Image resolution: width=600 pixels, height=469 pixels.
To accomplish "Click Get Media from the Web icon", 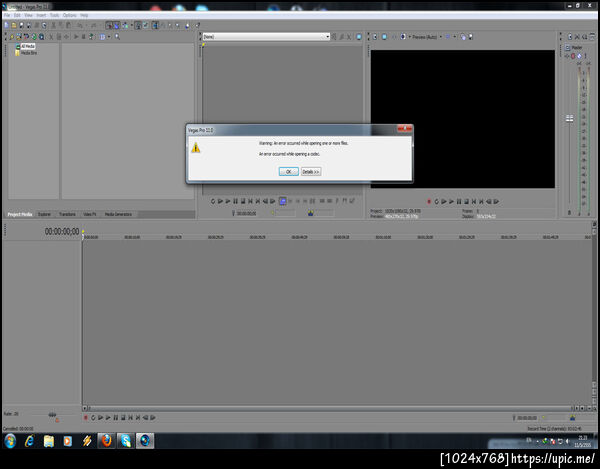I will (x=41, y=37).
